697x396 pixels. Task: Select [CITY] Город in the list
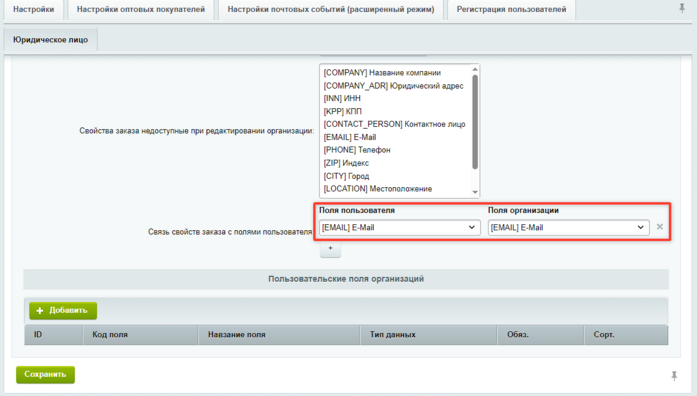click(x=395, y=176)
